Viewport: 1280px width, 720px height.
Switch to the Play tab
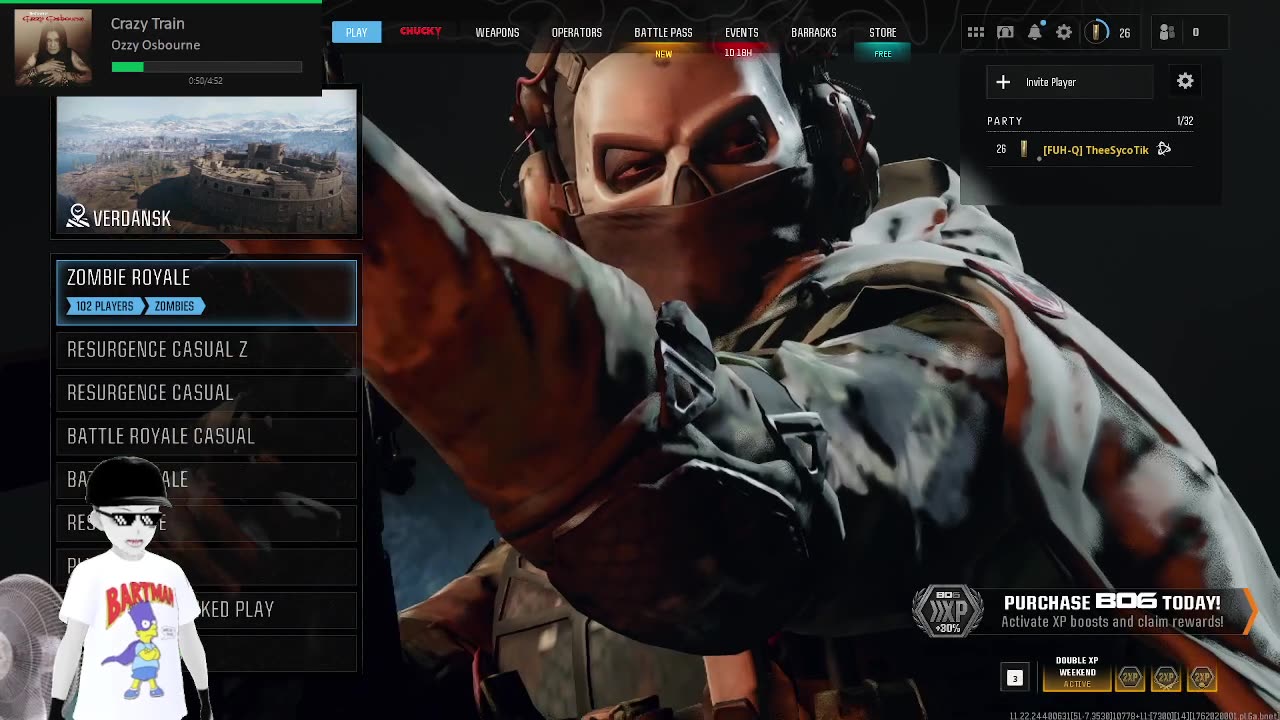356,32
